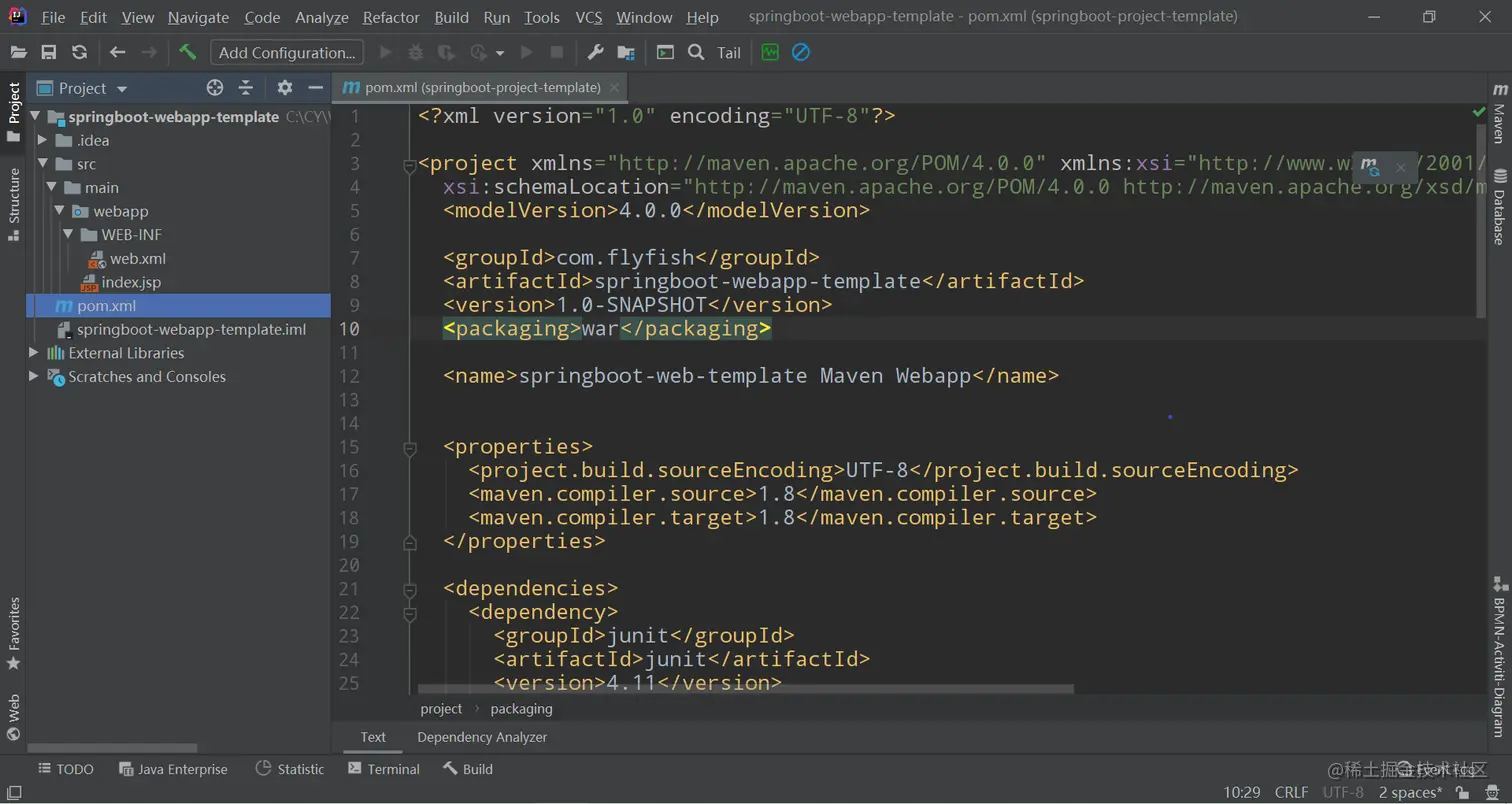The height and width of the screenshot is (804, 1512).
Task: Expand the External Libraries node
Action: pos(34,353)
